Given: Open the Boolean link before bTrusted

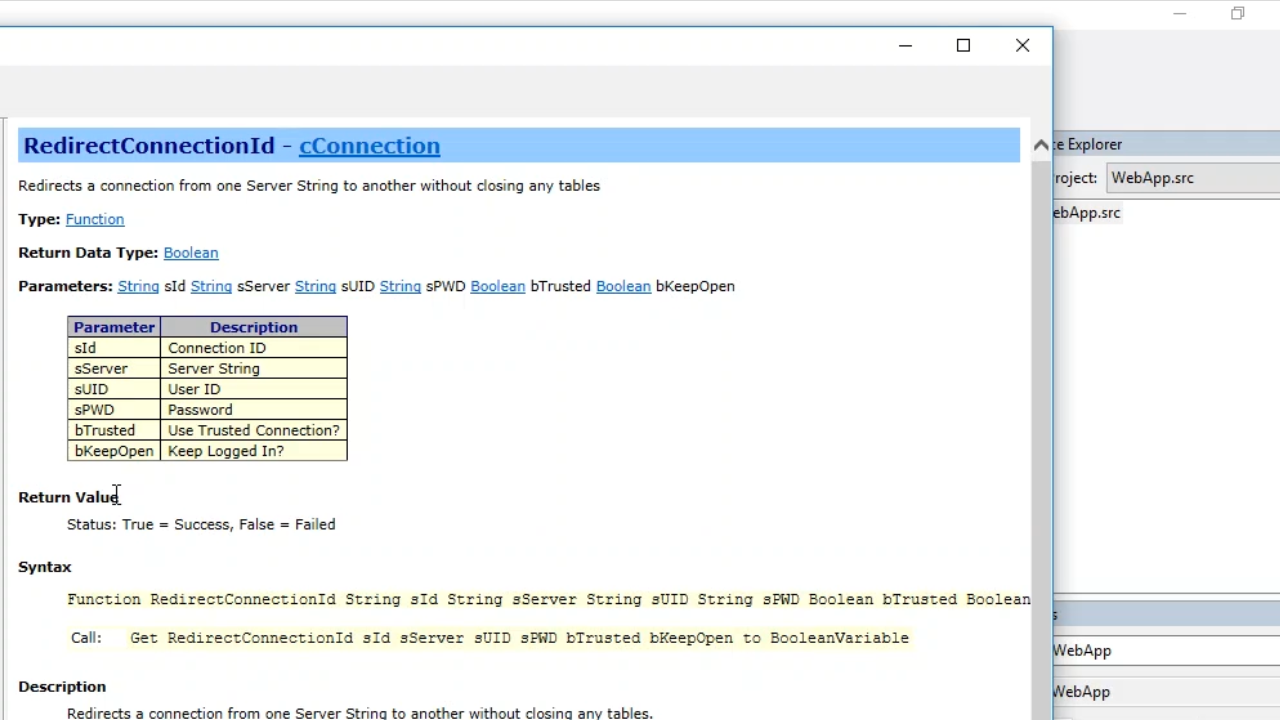Looking at the screenshot, I should tap(497, 286).
